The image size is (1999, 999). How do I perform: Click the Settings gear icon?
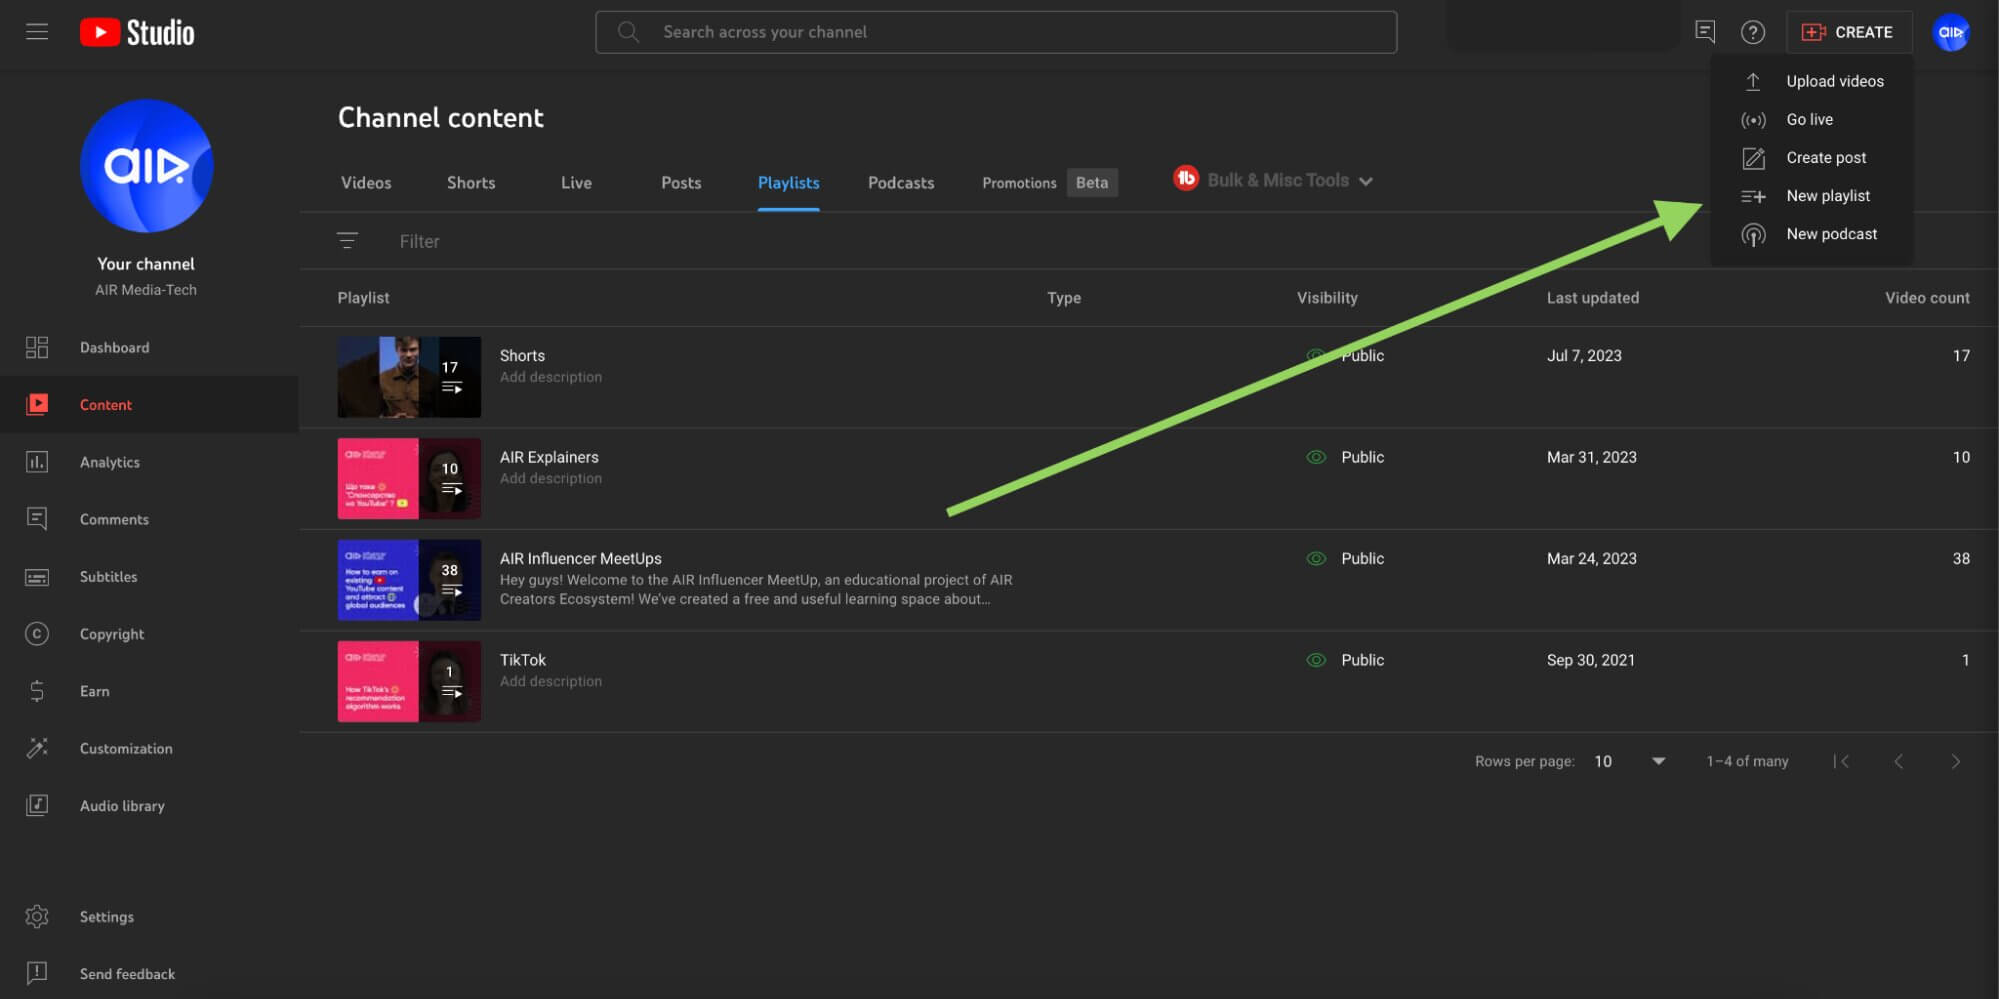(x=37, y=916)
